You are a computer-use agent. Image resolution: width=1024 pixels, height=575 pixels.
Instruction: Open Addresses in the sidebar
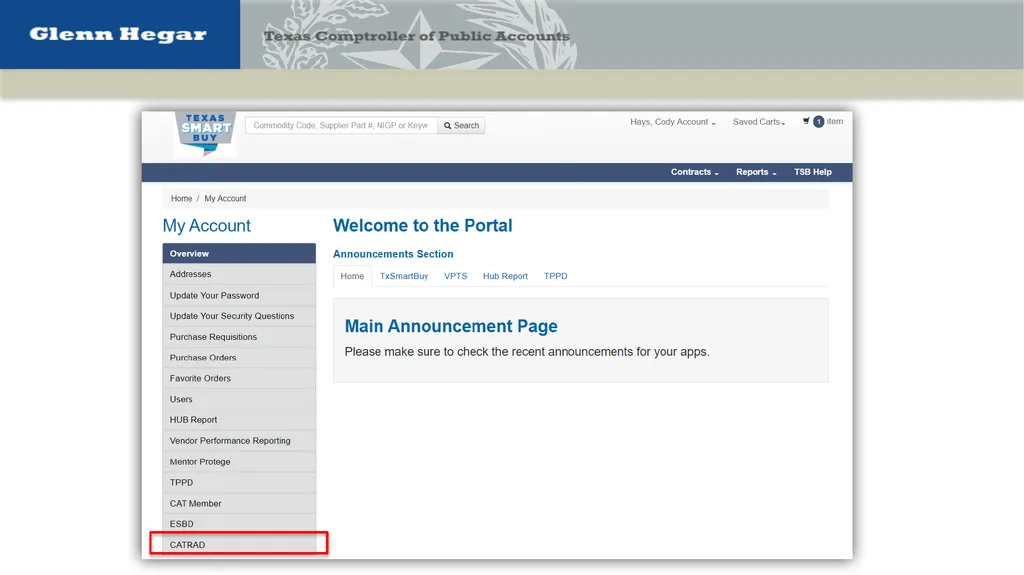point(239,274)
